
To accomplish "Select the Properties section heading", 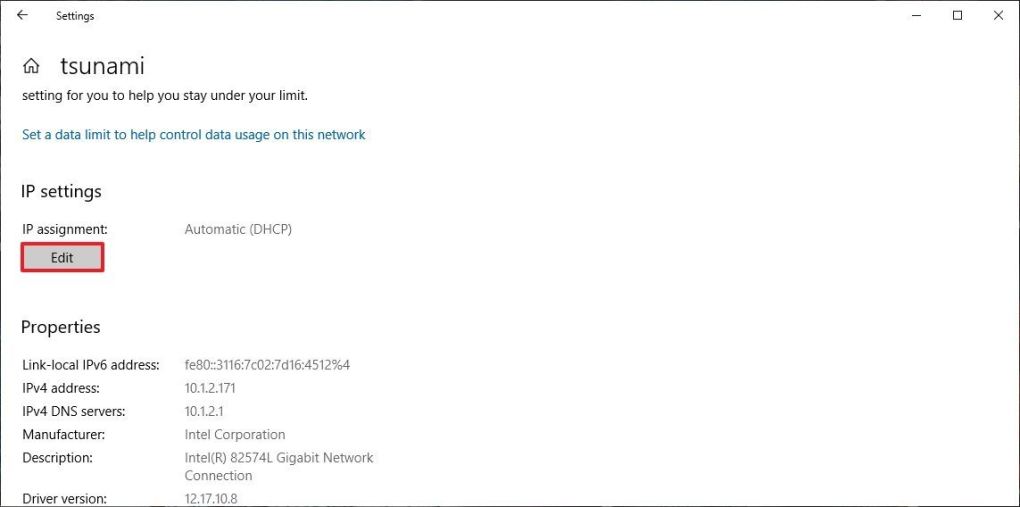I will click(x=61, y=327).
